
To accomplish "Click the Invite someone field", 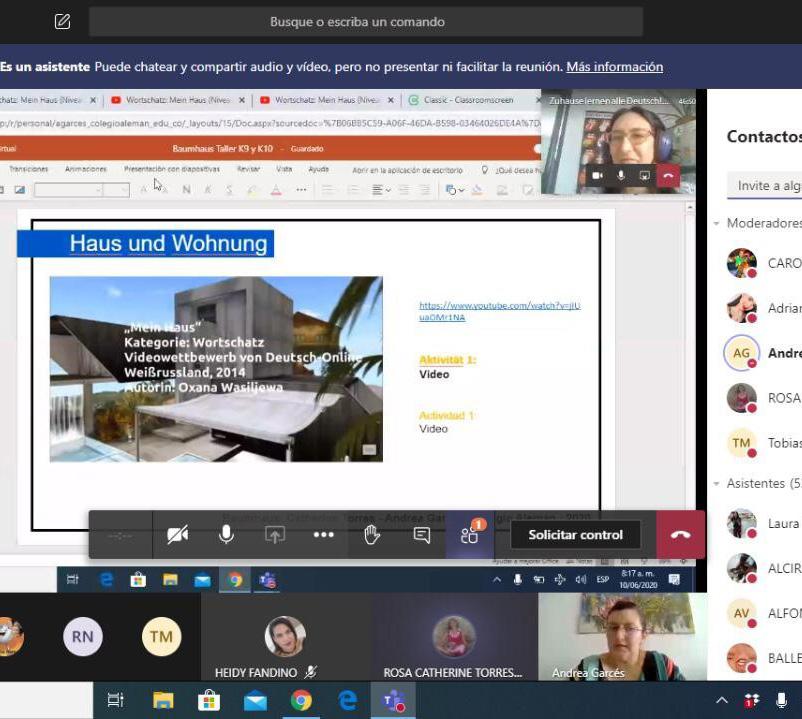I will click(764, 186).
